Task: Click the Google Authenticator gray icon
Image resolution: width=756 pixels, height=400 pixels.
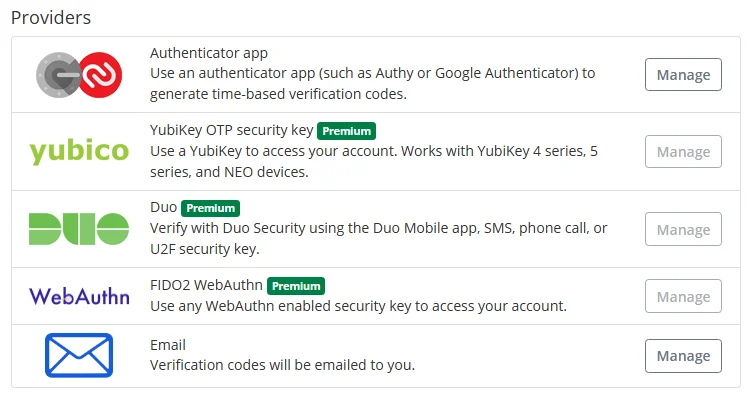Action: (57, 75)
